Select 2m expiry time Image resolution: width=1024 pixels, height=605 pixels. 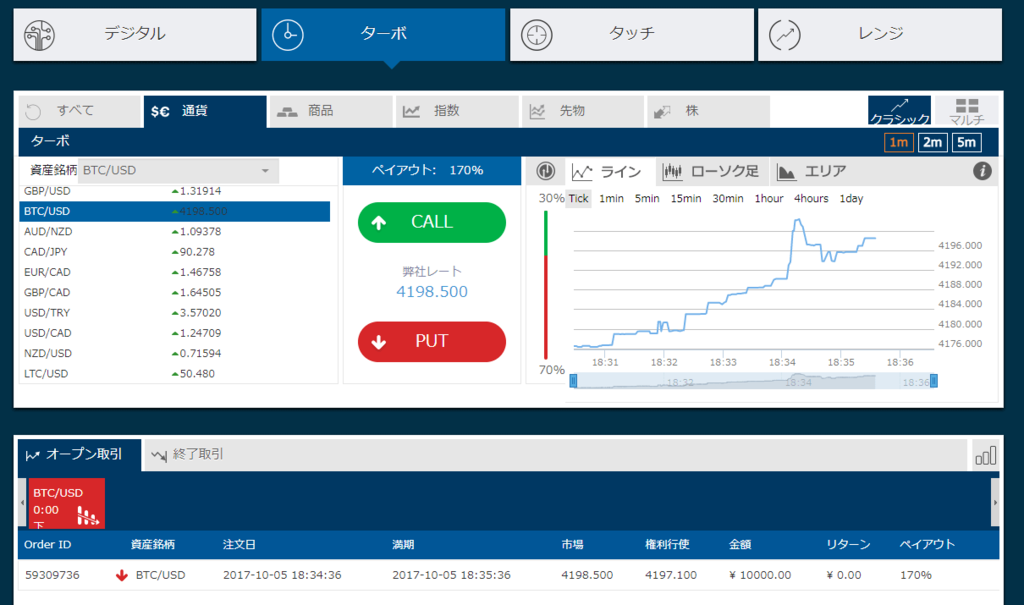[x=933, y=142]
